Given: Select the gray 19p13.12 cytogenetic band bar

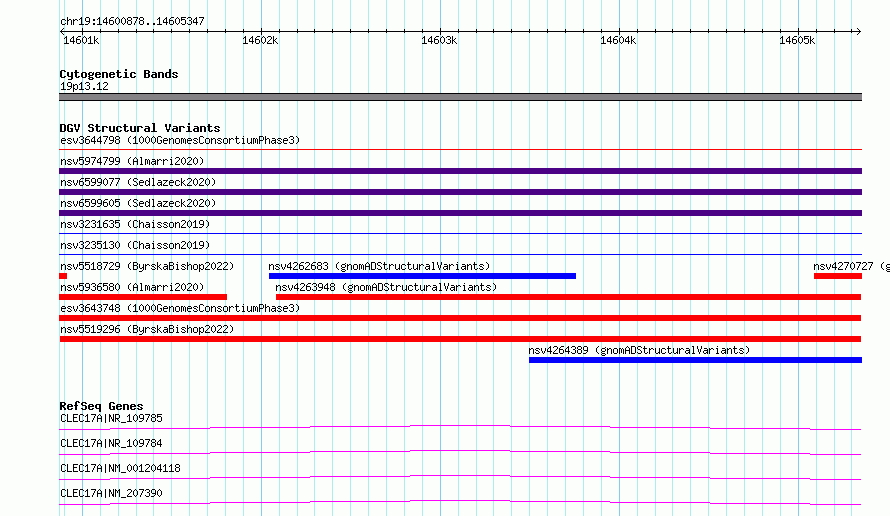Looking at the screenshot, I should click(x=460, y=97).
